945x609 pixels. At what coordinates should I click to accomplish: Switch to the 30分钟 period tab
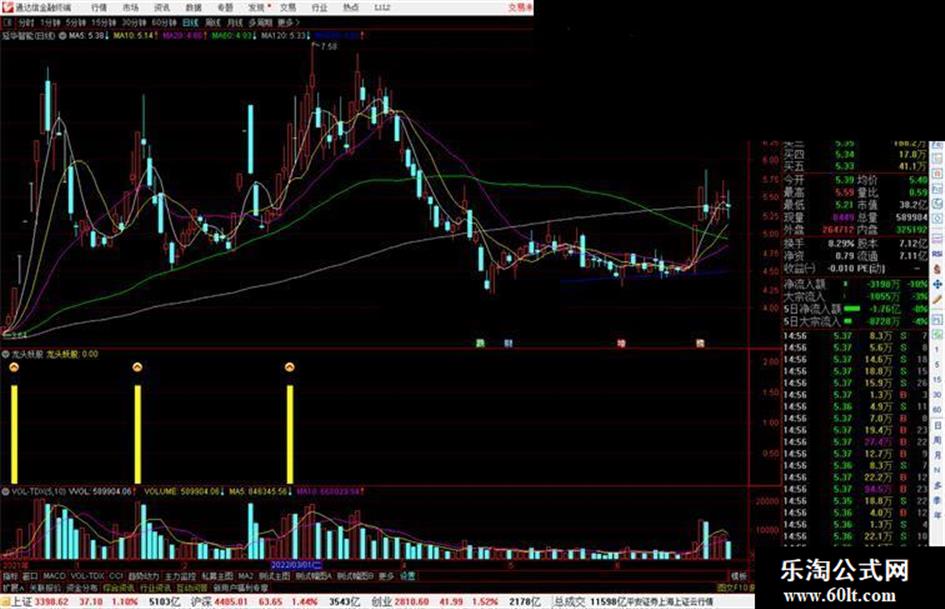(134, 23)
